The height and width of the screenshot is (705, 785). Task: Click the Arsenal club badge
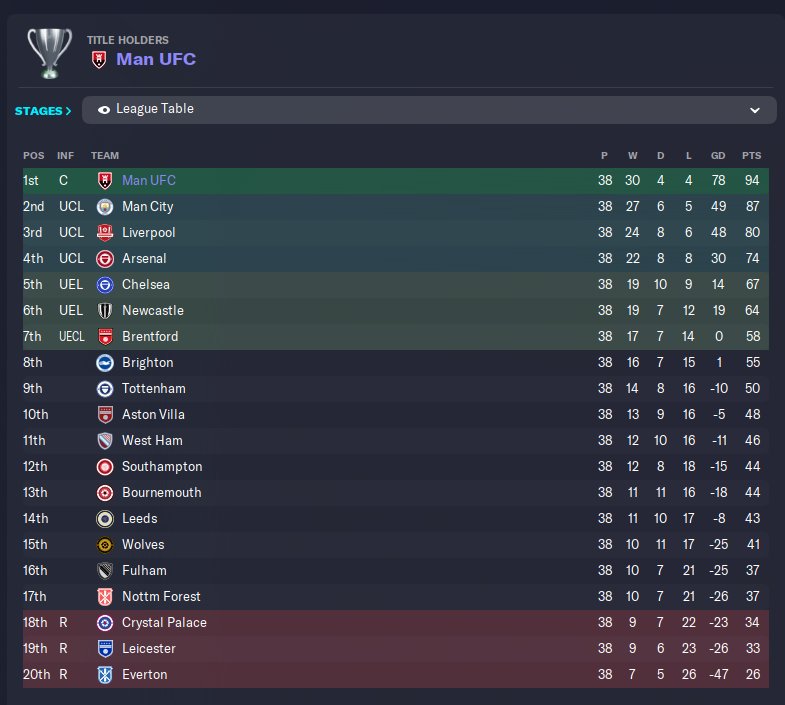click(x=105, y=259)
